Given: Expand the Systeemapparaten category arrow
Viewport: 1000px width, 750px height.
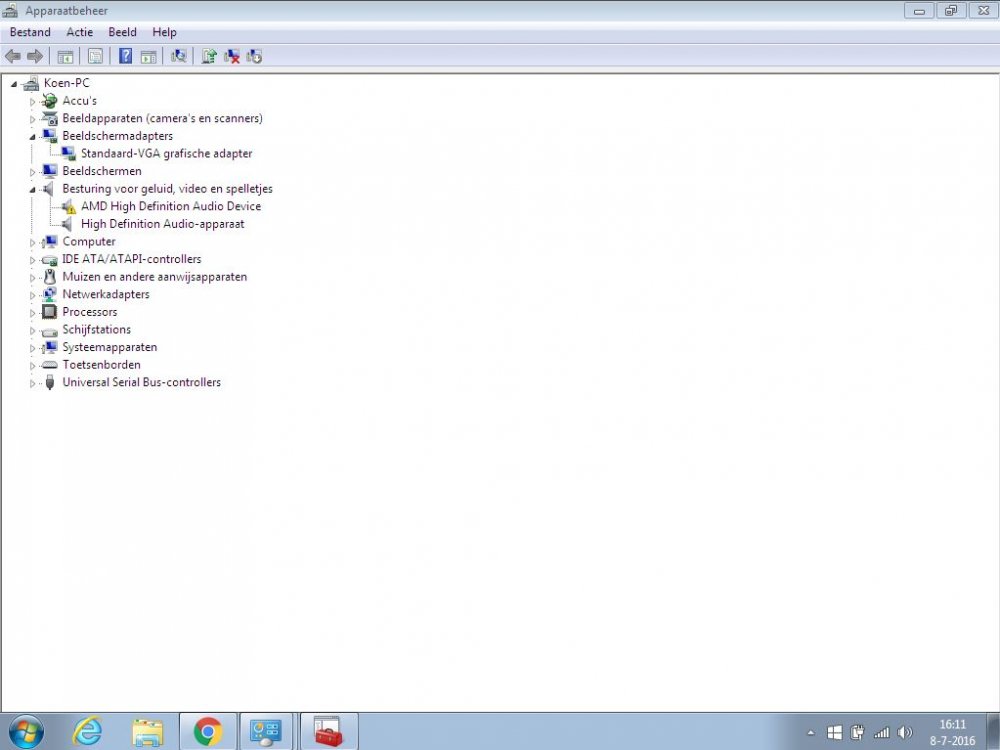Looking at the screenshot, I should [33, 348].
